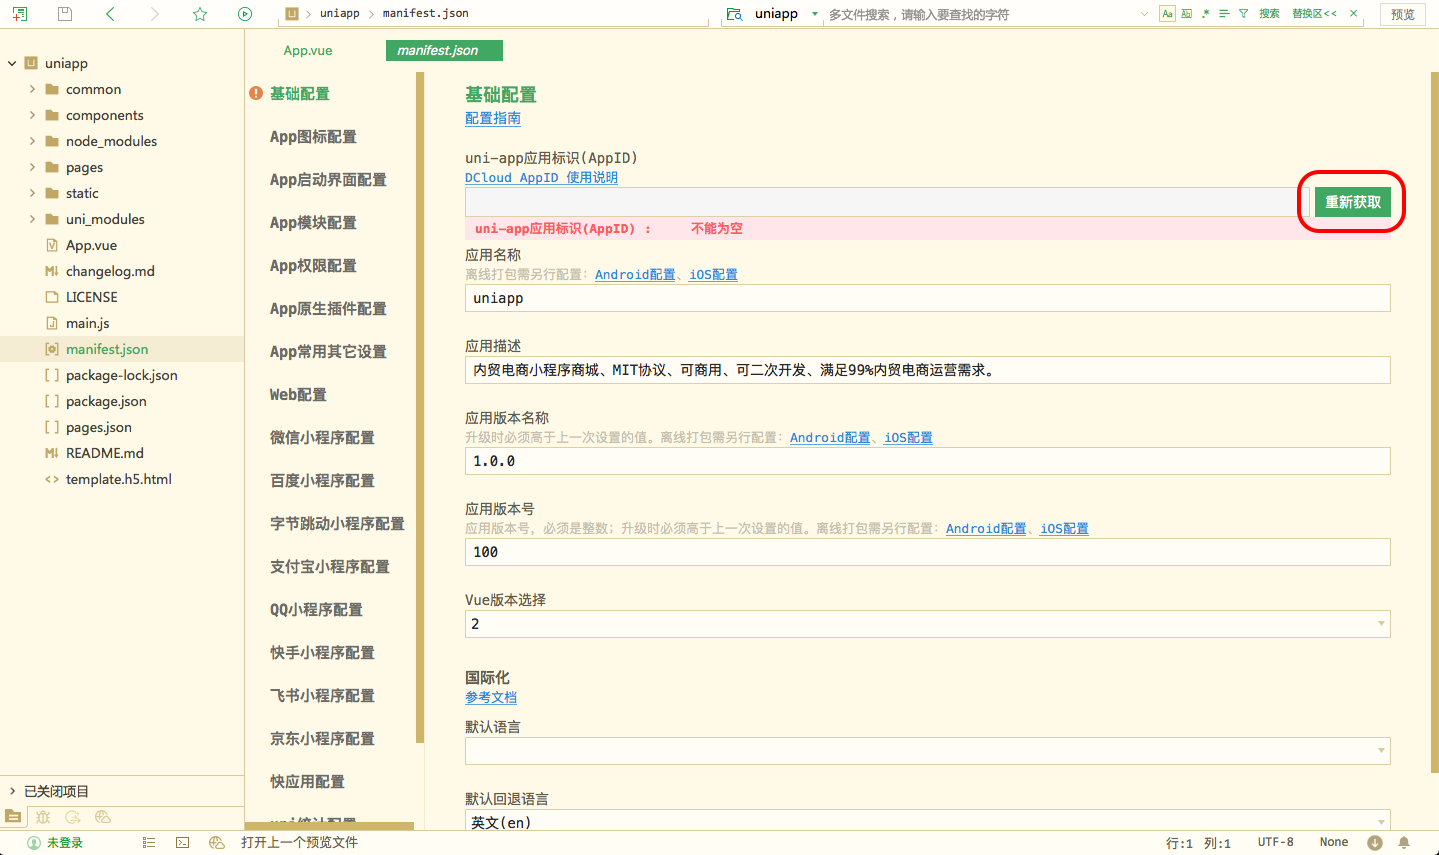Open the search scope dropdown arrow next to uniapp
The image size is (1439, 855).
[815, 14]
